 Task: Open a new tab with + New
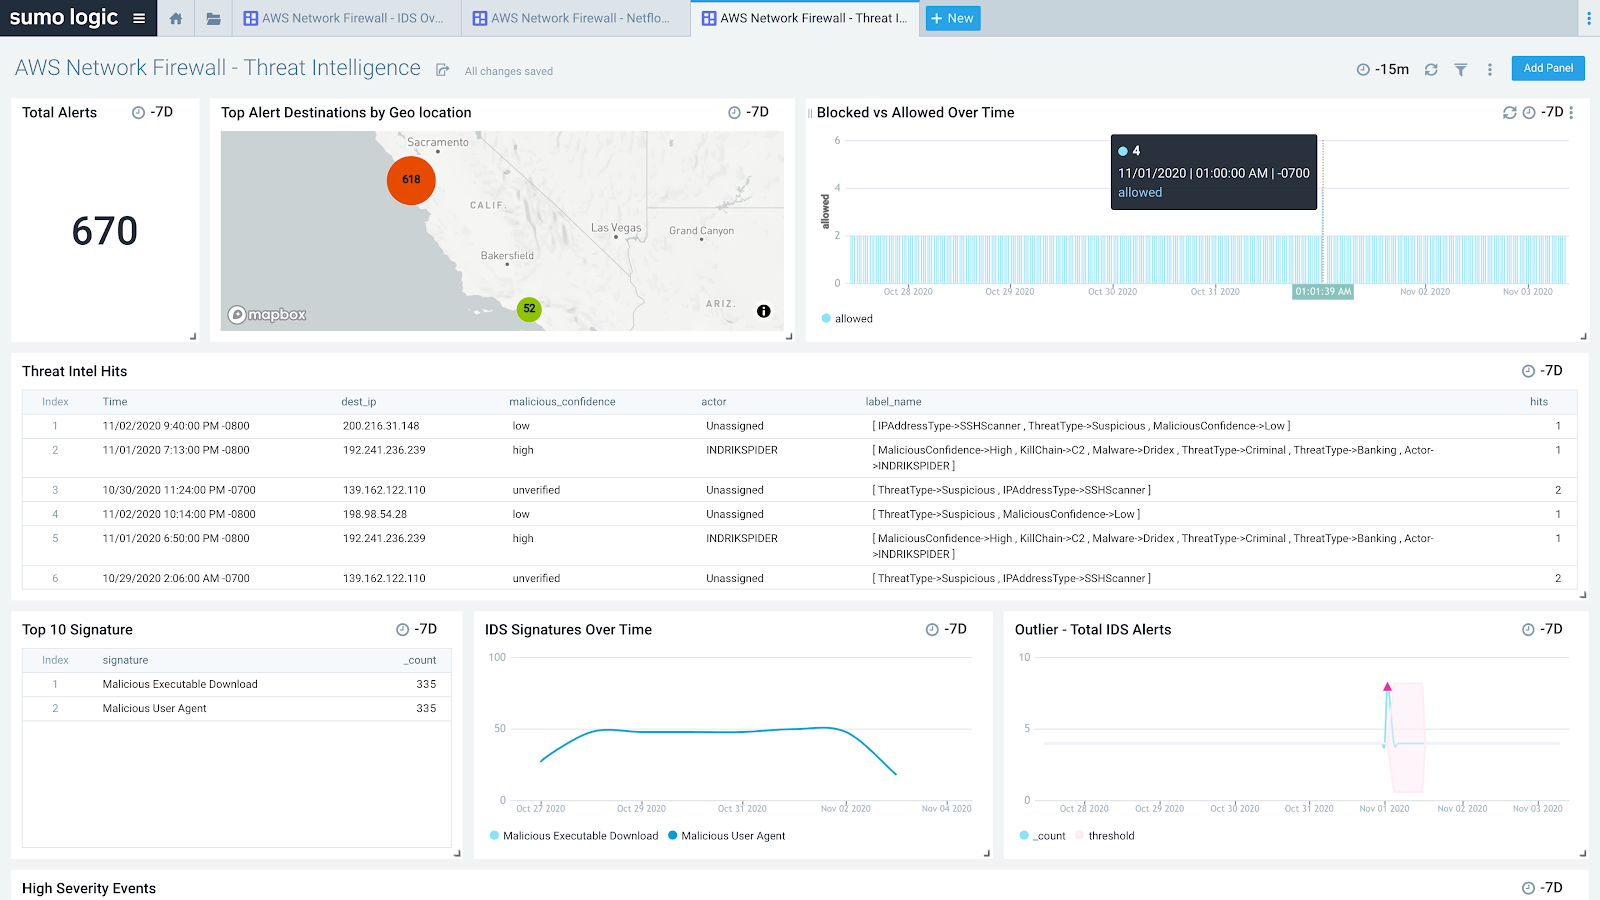(952, 18)
